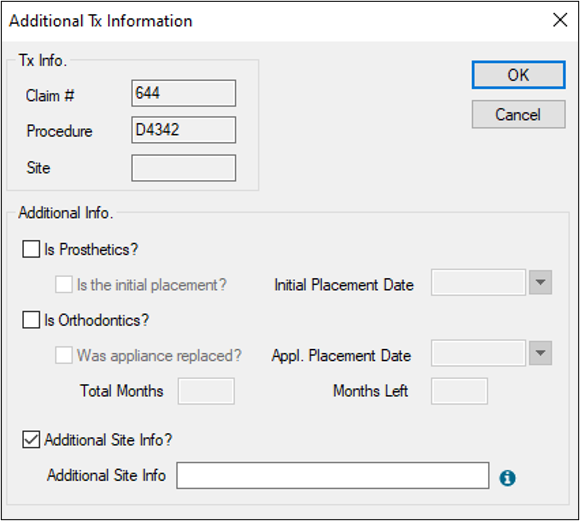Tick the Is Orthodontics? checkbox

click(31, 320)
